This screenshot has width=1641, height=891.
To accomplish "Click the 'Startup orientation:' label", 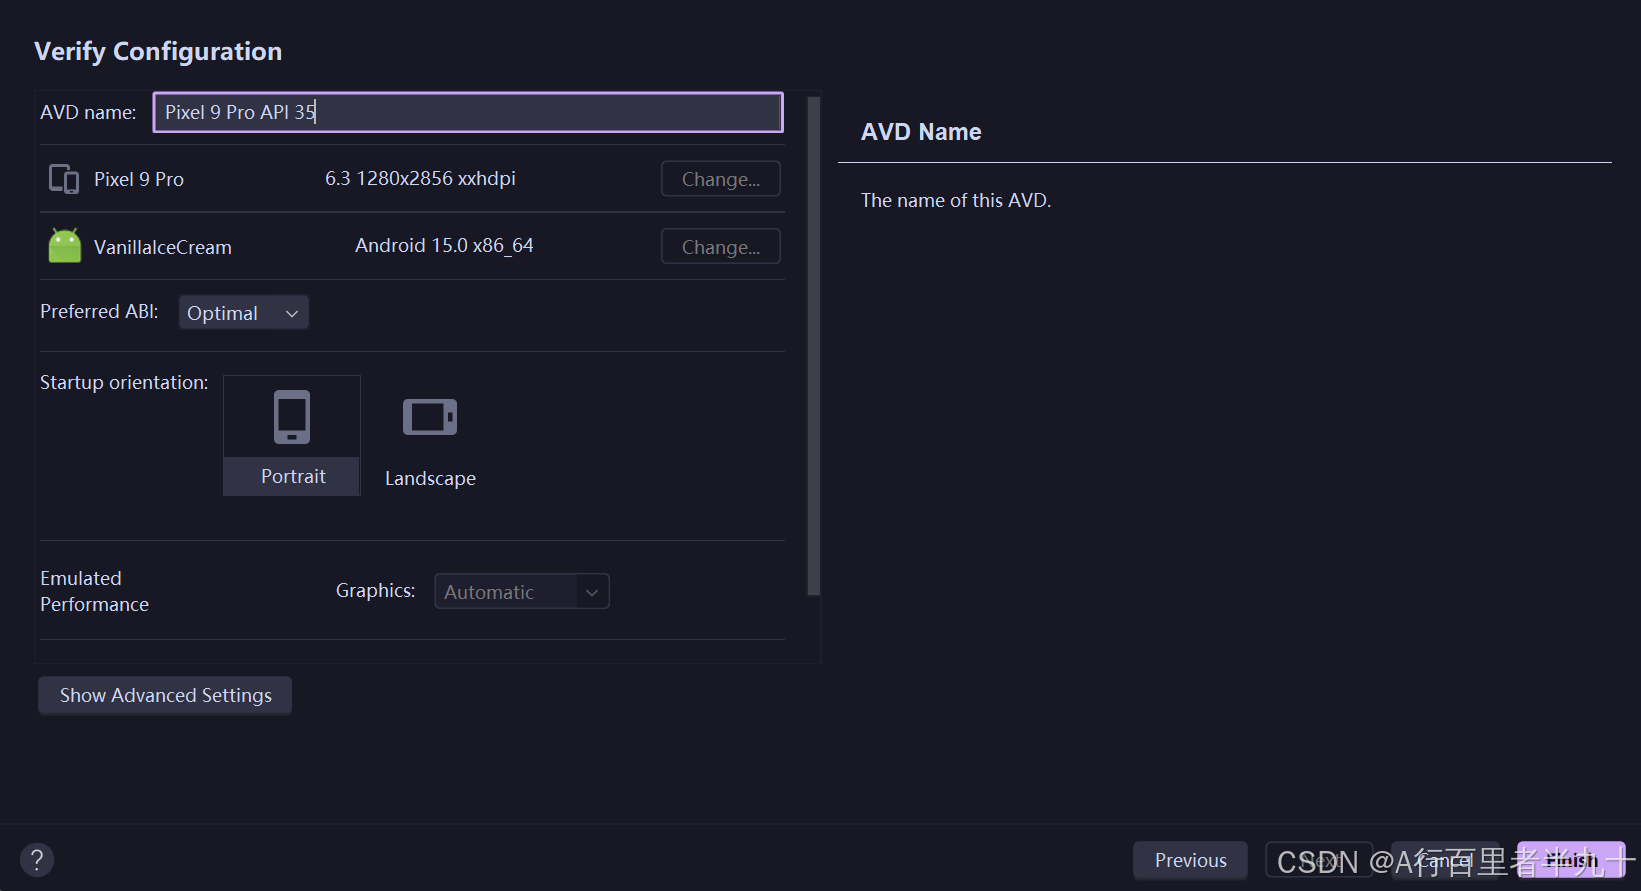I will pyautogui.click(x=124, y=382).
